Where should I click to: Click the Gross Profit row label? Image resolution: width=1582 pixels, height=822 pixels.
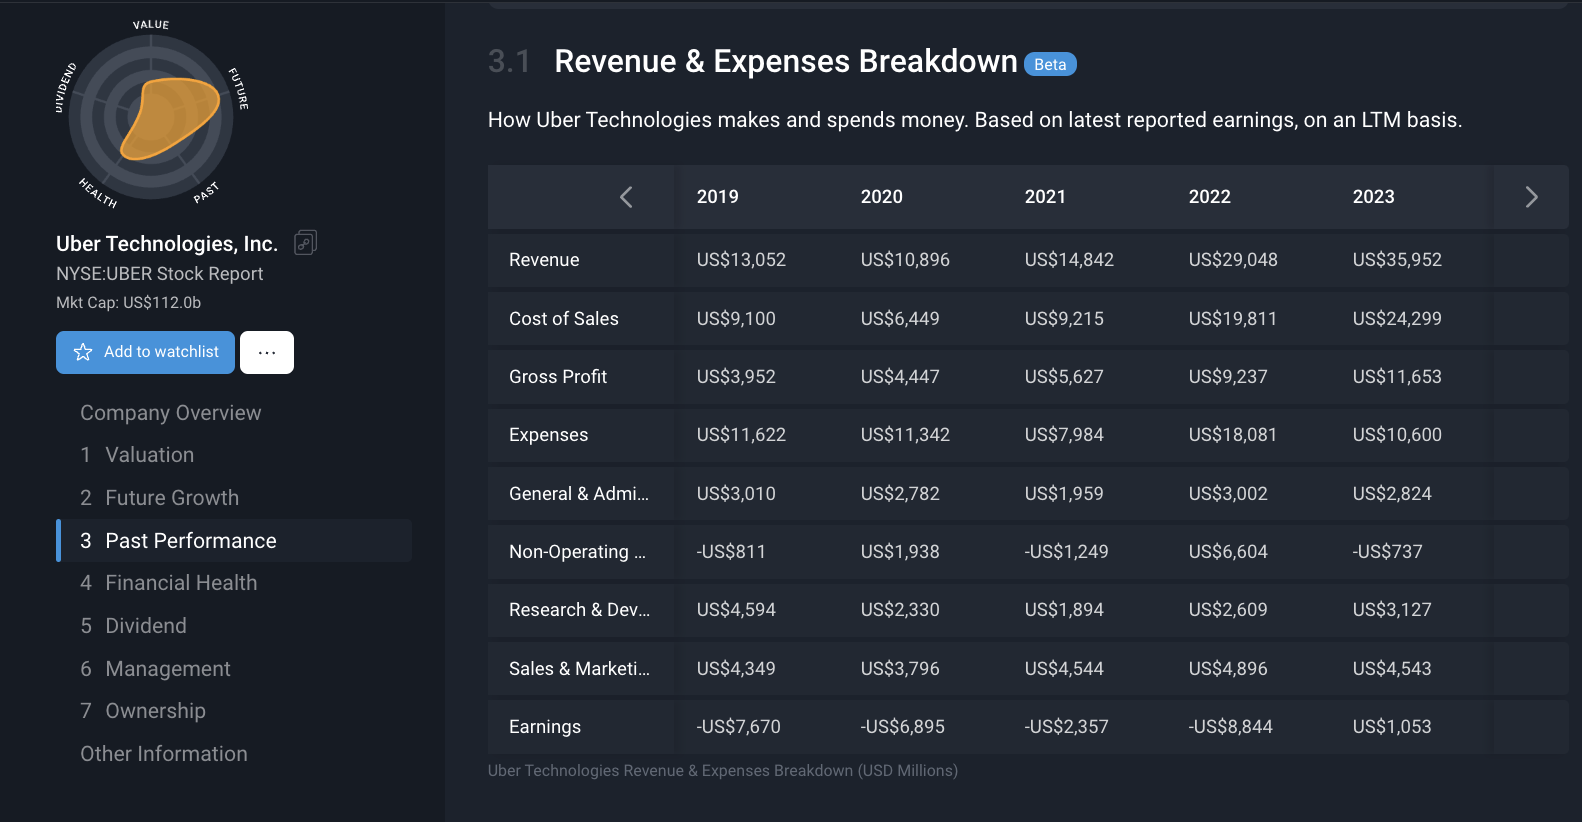pos(558,377)
